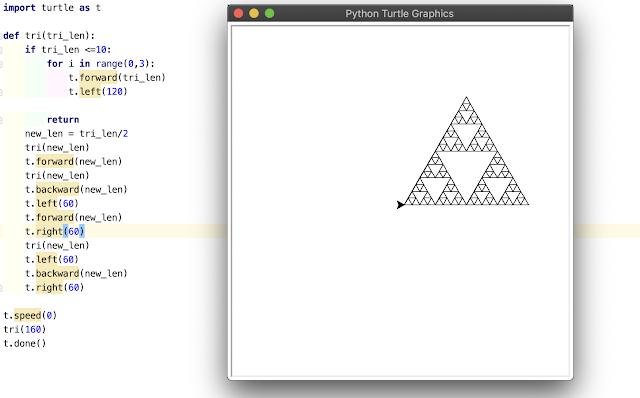Click the 't.forward(tri_len)' line
The image size is (640, 398).
coord(117,78)
